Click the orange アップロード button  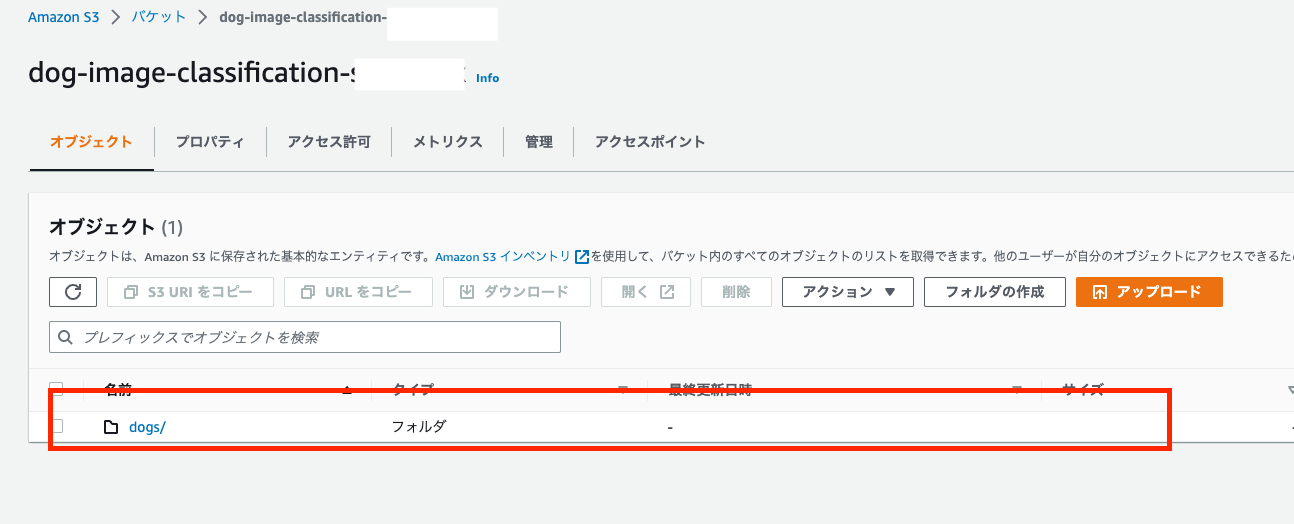(1149, 292)
